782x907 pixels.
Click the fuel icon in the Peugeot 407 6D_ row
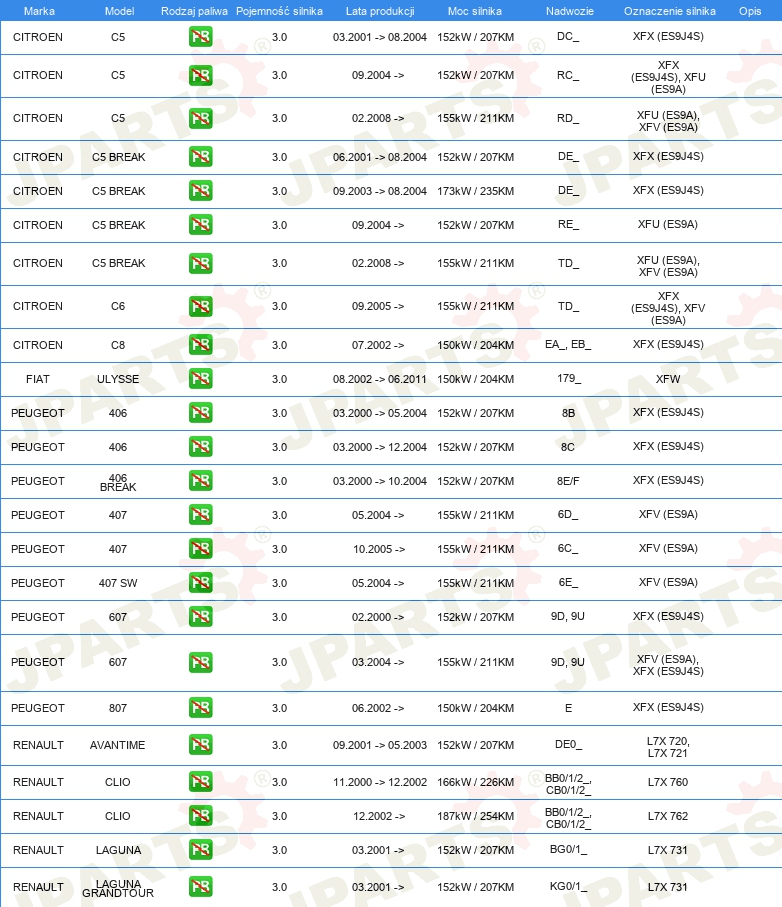pos(201,515)
